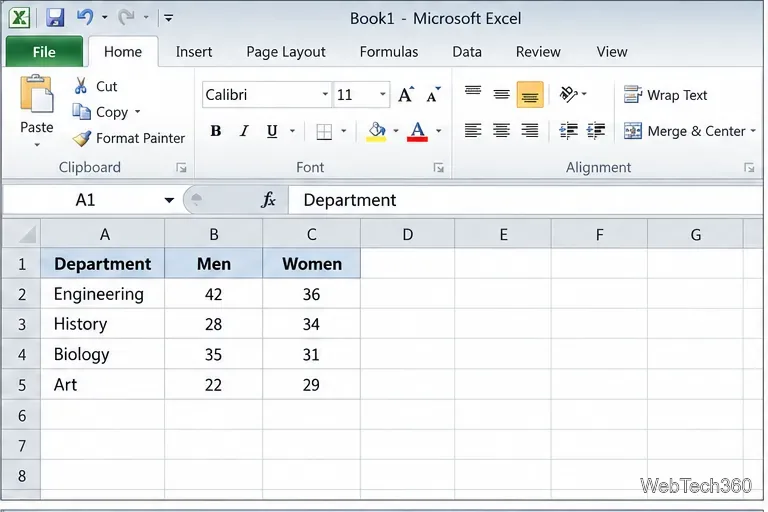Select the cell containing 28
The height and width of the screenshot is (512, 768).
coord(214,324)
